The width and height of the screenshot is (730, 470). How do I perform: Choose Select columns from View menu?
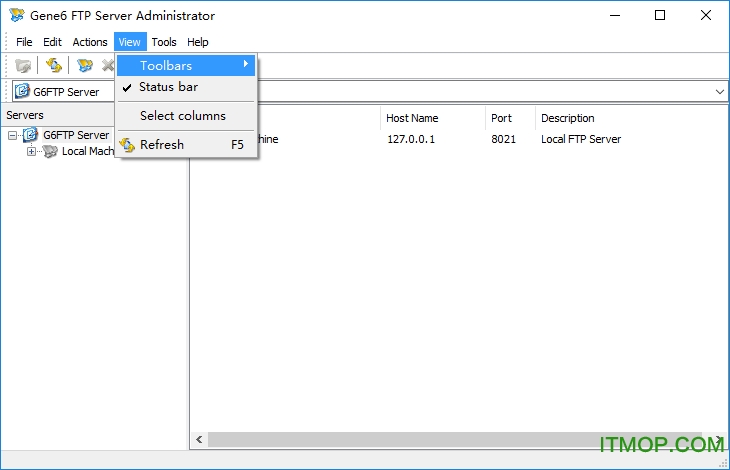tap(186, 116)
